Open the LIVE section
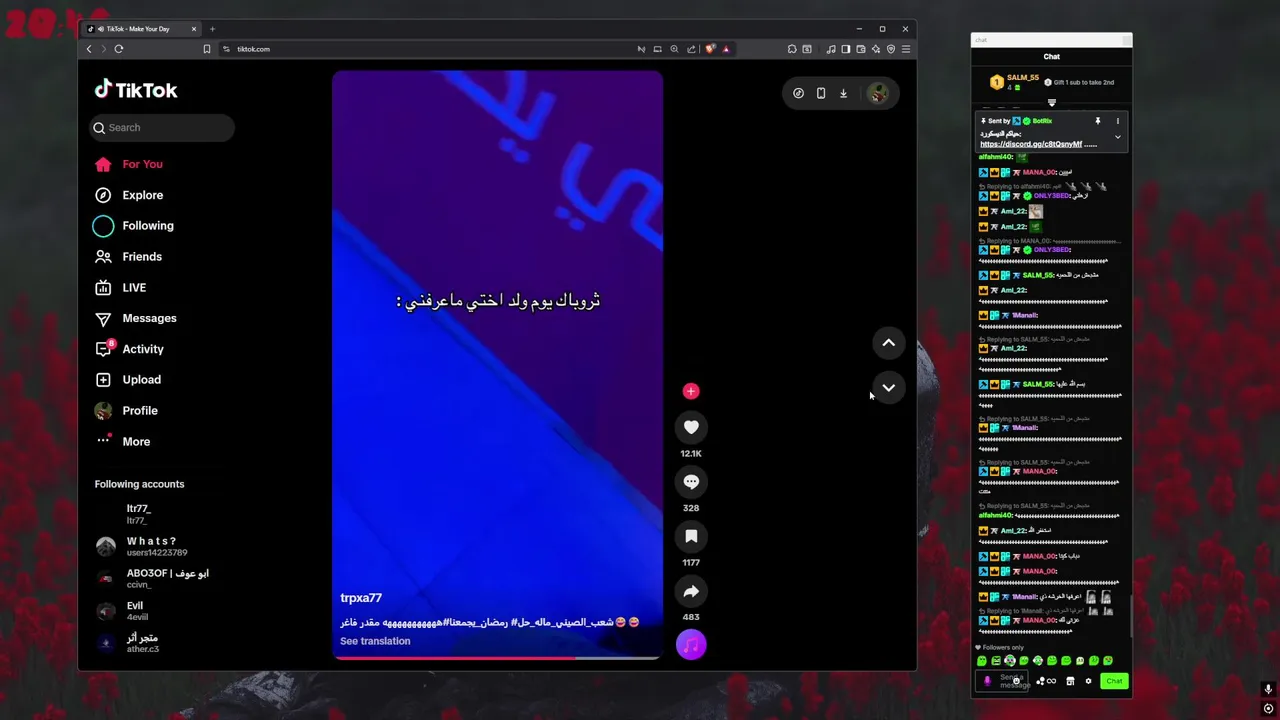The image size is (1280, 720). [120, 288]
